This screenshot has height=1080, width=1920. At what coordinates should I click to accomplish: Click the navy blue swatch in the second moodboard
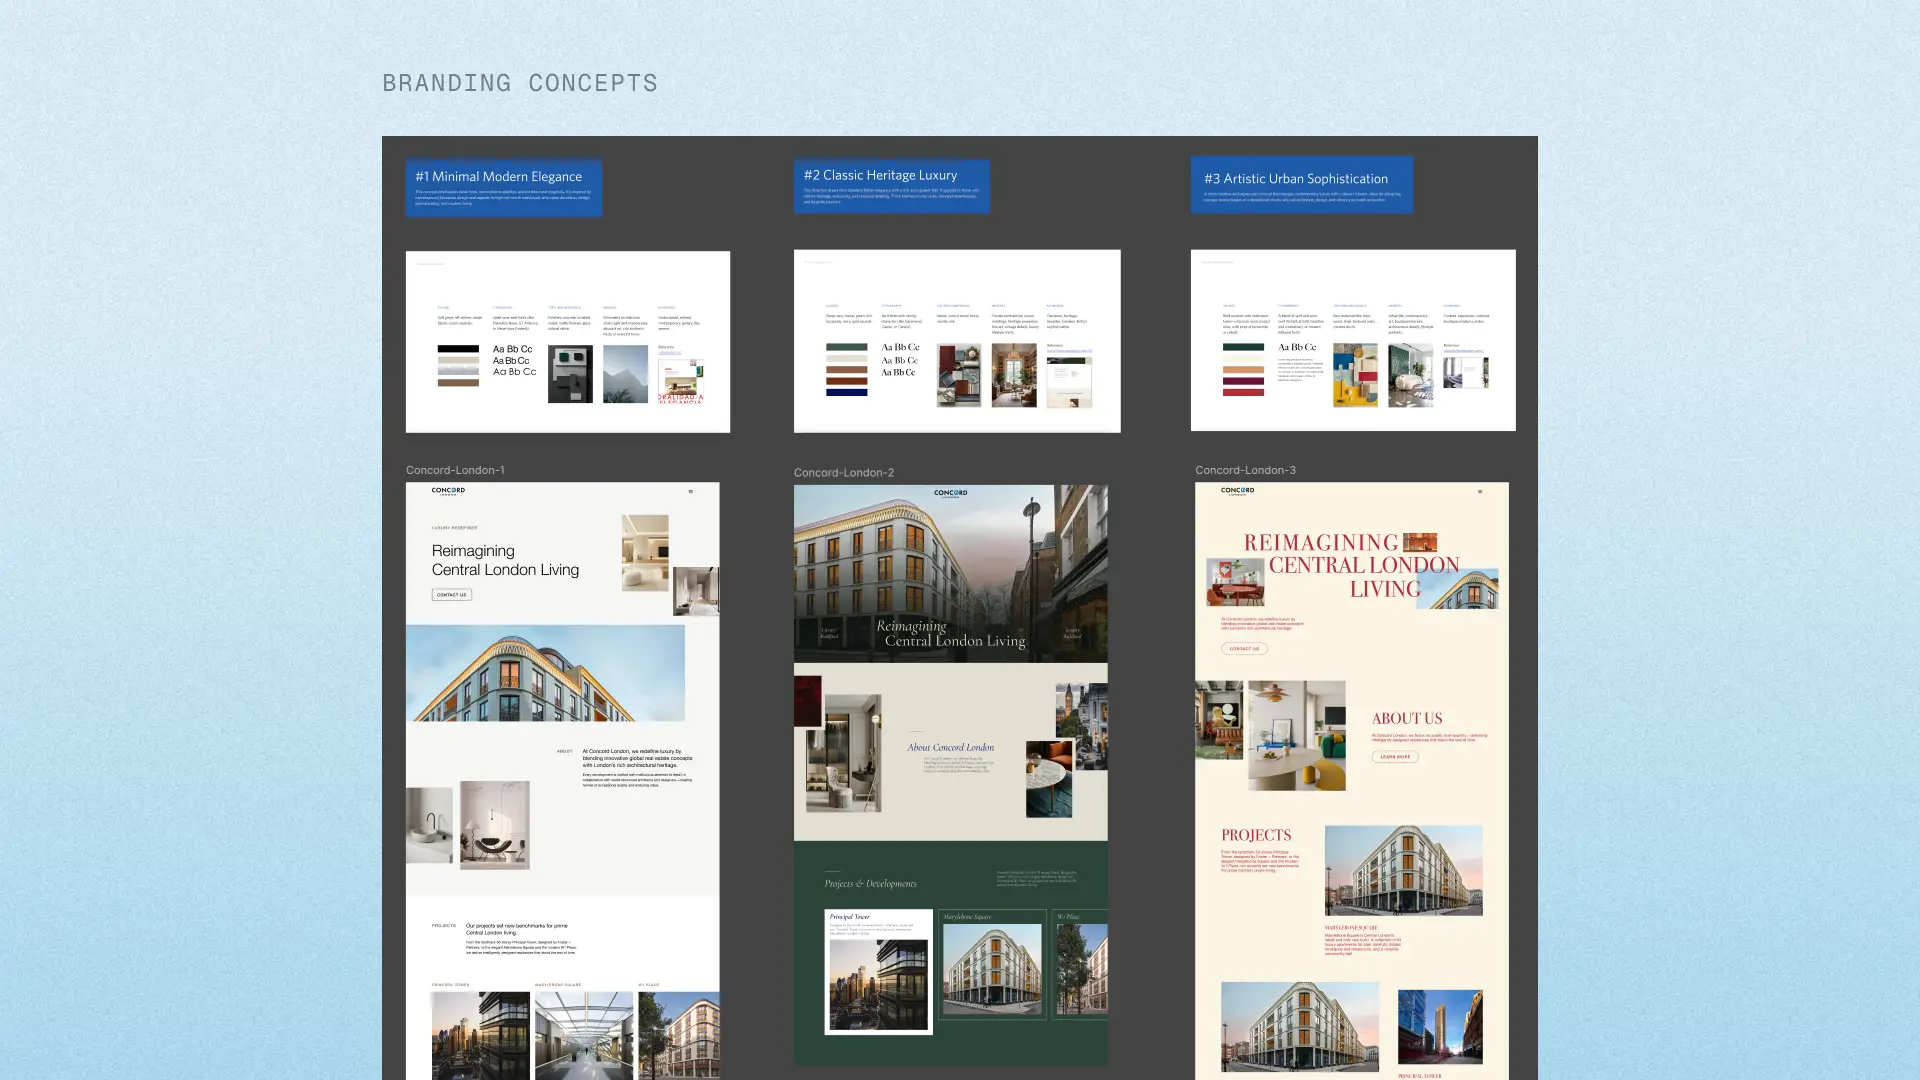pos(846,392)
